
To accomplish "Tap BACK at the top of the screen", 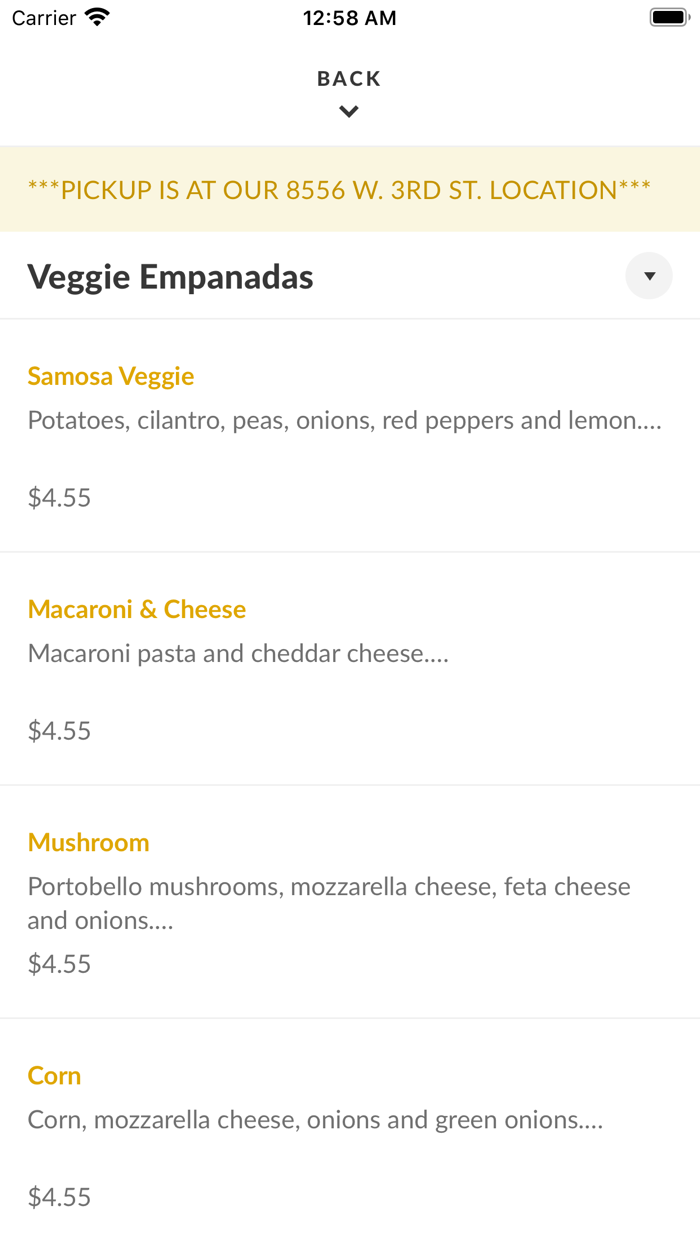I will [349, 77].
